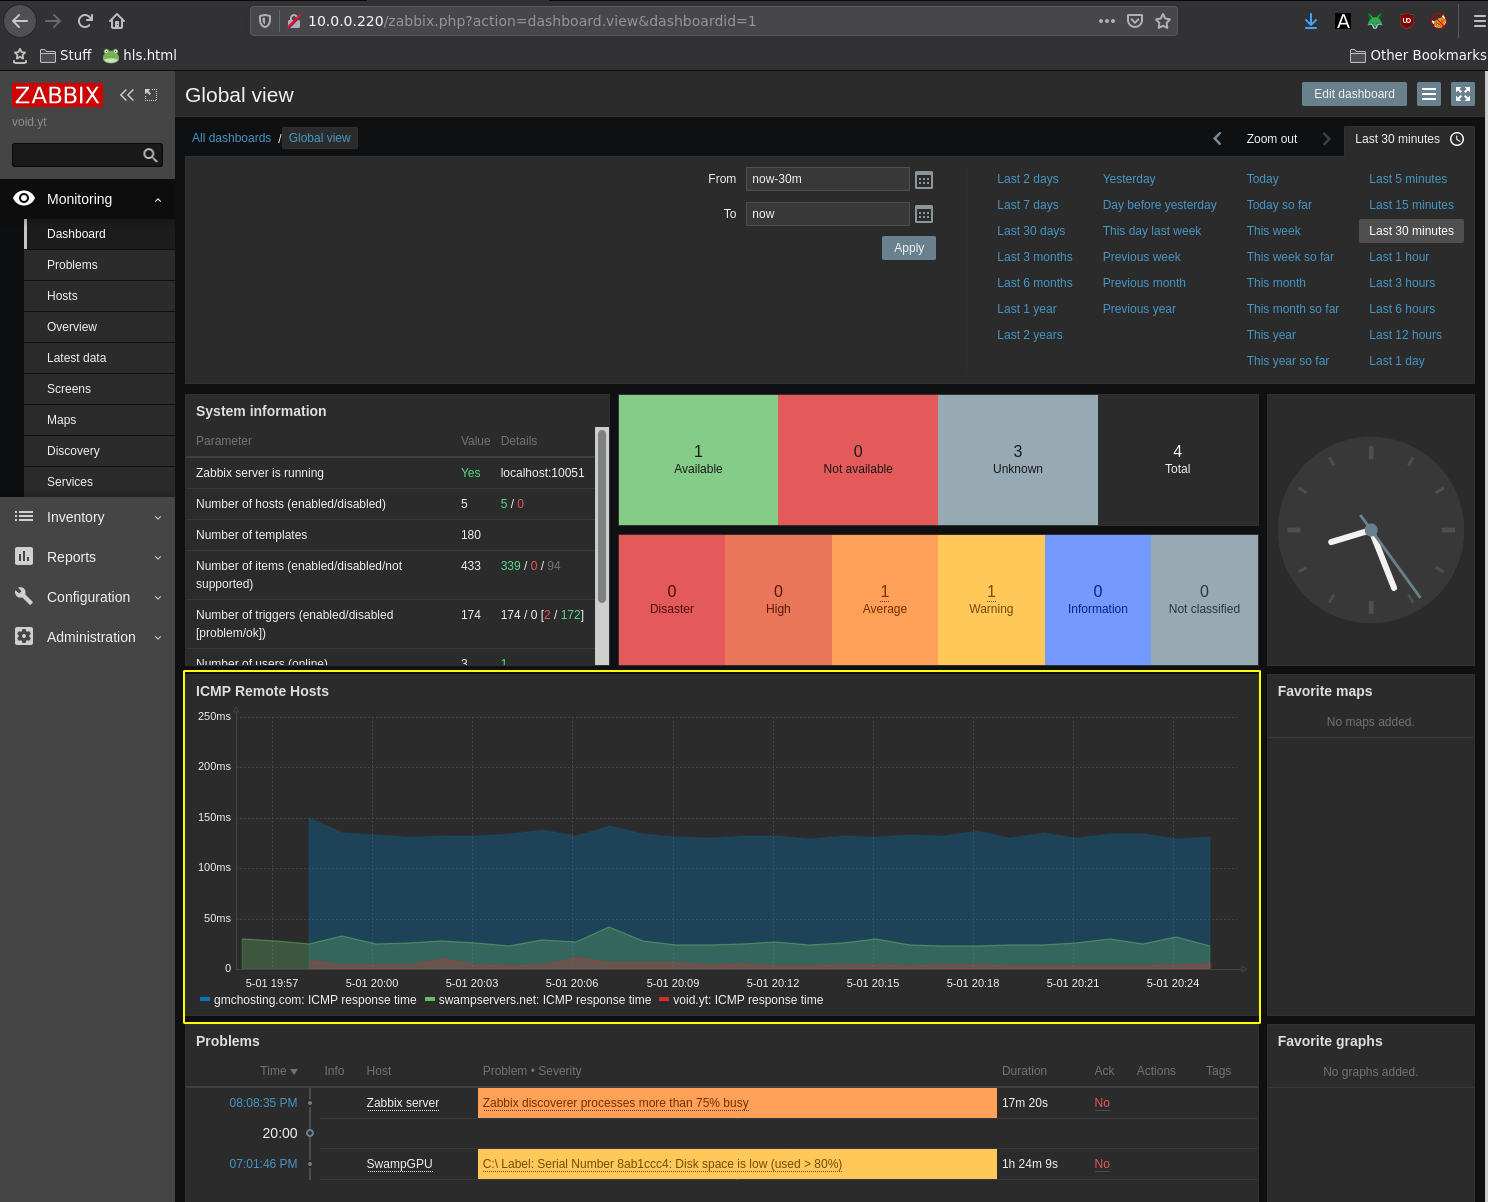Sort problems by Time column
The width and height of the screenshot is (1488, 1202).
tap(279, 1071)
